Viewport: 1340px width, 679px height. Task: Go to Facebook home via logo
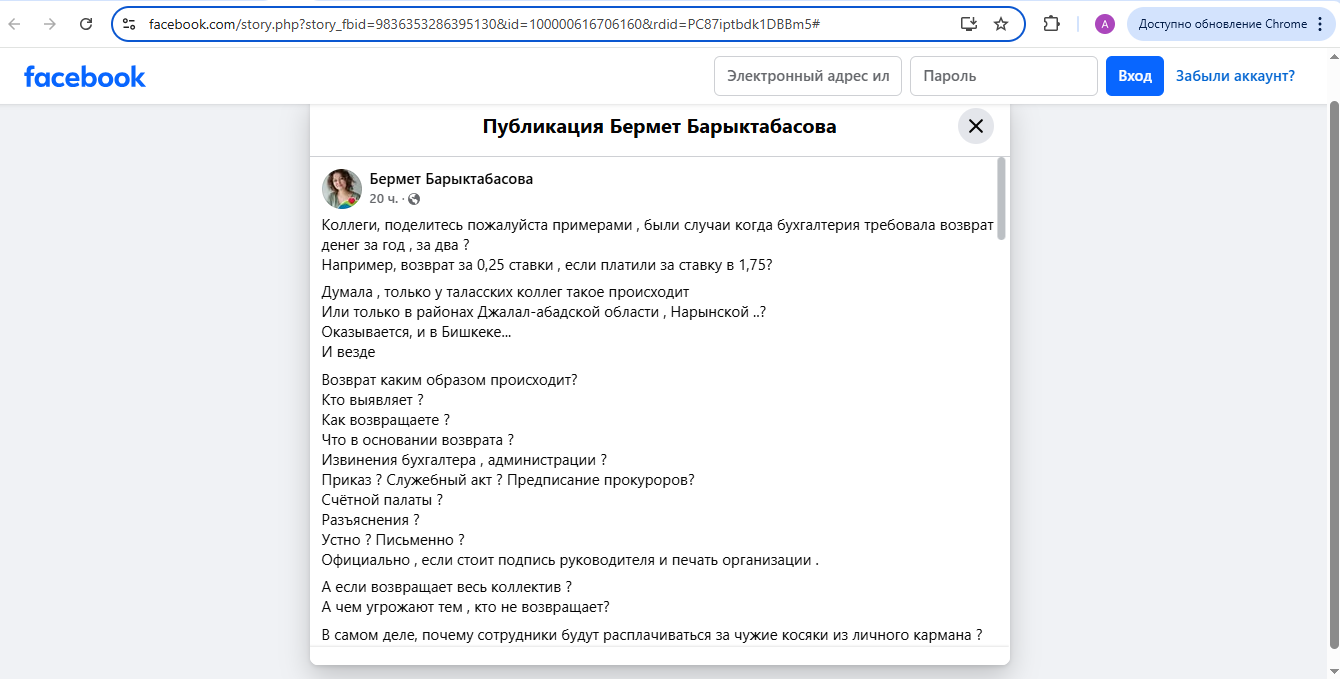[x=85, y=76]
